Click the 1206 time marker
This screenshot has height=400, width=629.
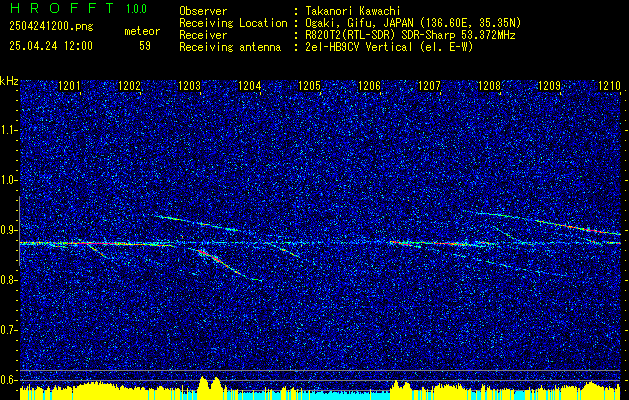click(x=369, y=86)
